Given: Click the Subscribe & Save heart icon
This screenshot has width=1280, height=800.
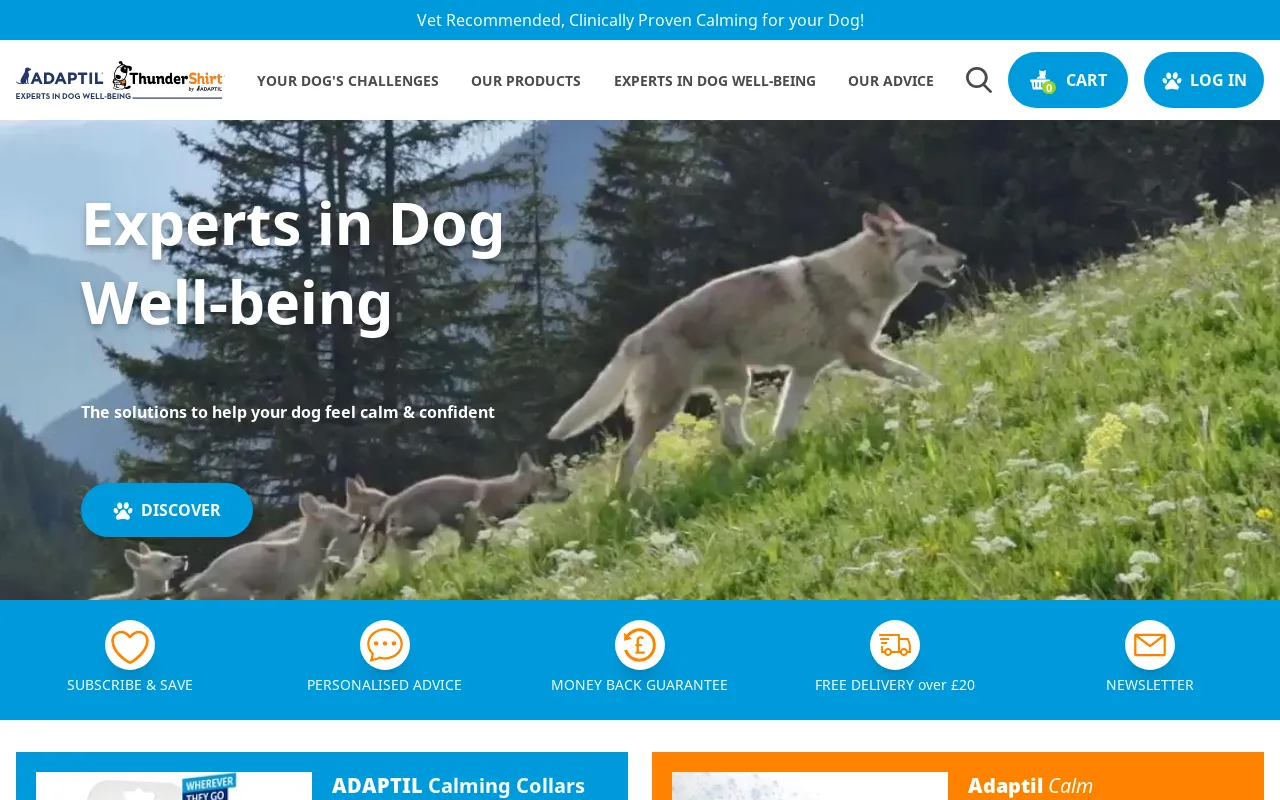Looking at the screenshot, I should coord(130,645).
